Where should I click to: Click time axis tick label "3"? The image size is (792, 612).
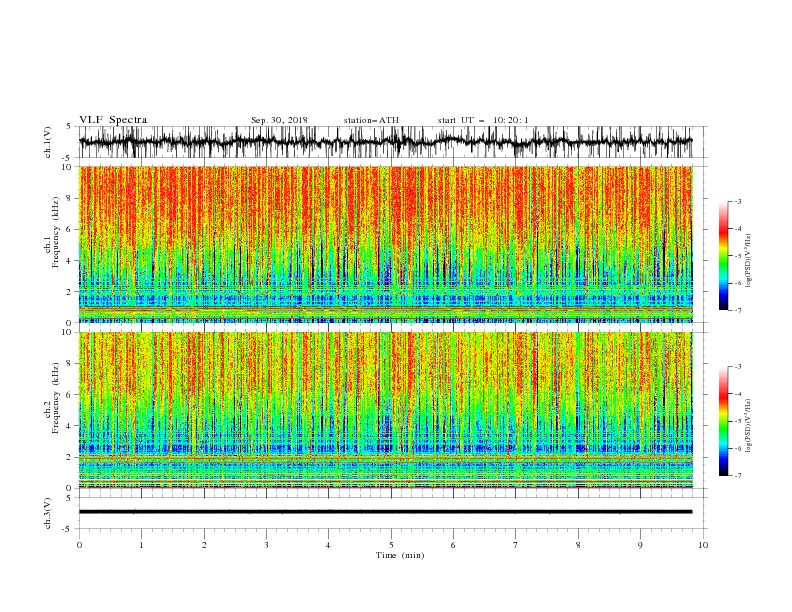266,545
